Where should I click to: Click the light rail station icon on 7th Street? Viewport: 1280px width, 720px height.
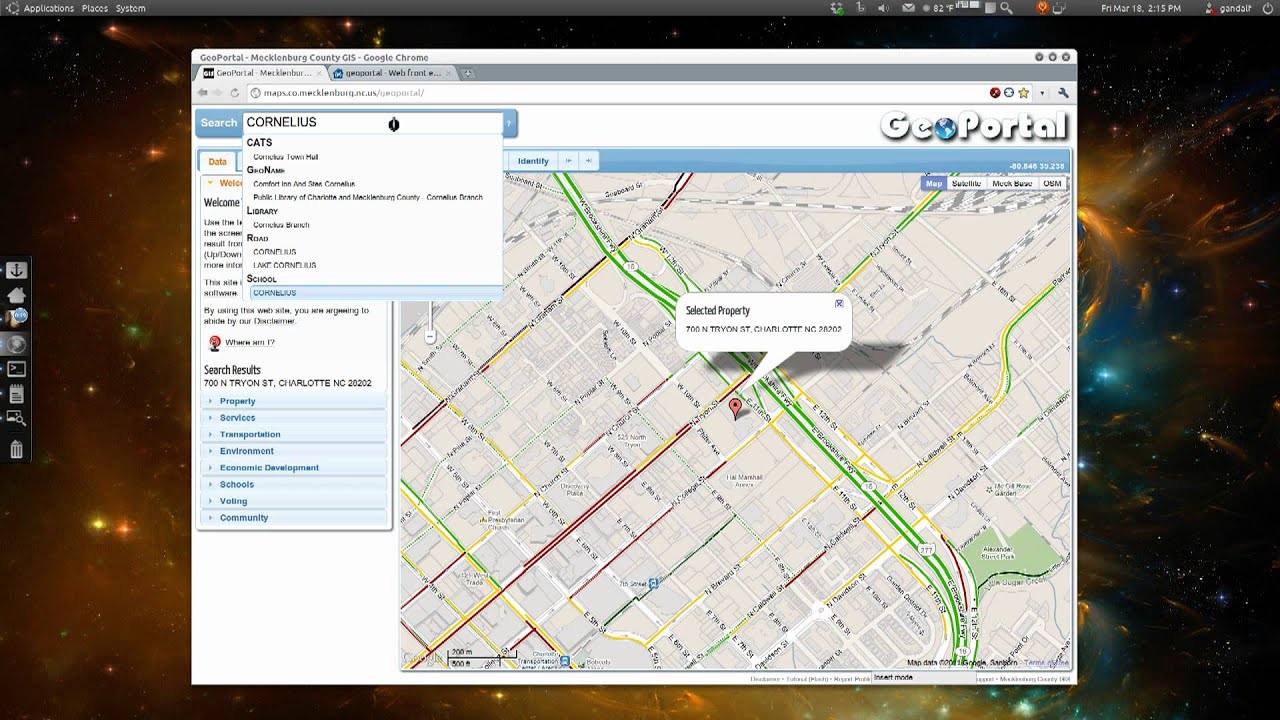pyautogui.click(x=653, y=583)
